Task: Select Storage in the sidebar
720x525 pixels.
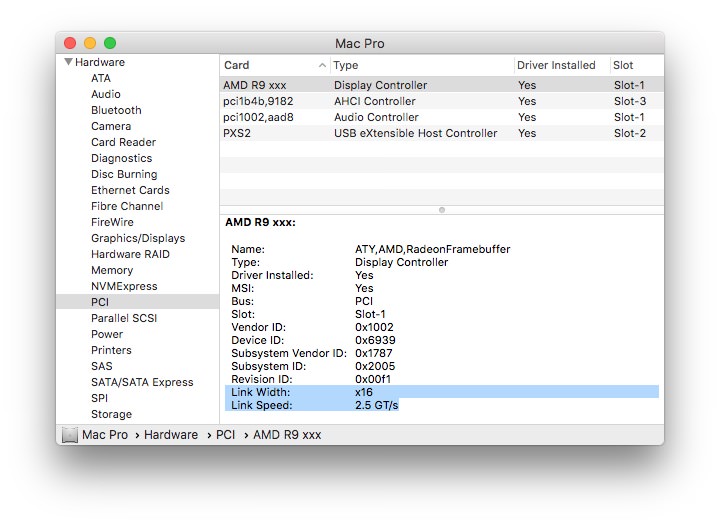Action: click(x=112, y=414)
